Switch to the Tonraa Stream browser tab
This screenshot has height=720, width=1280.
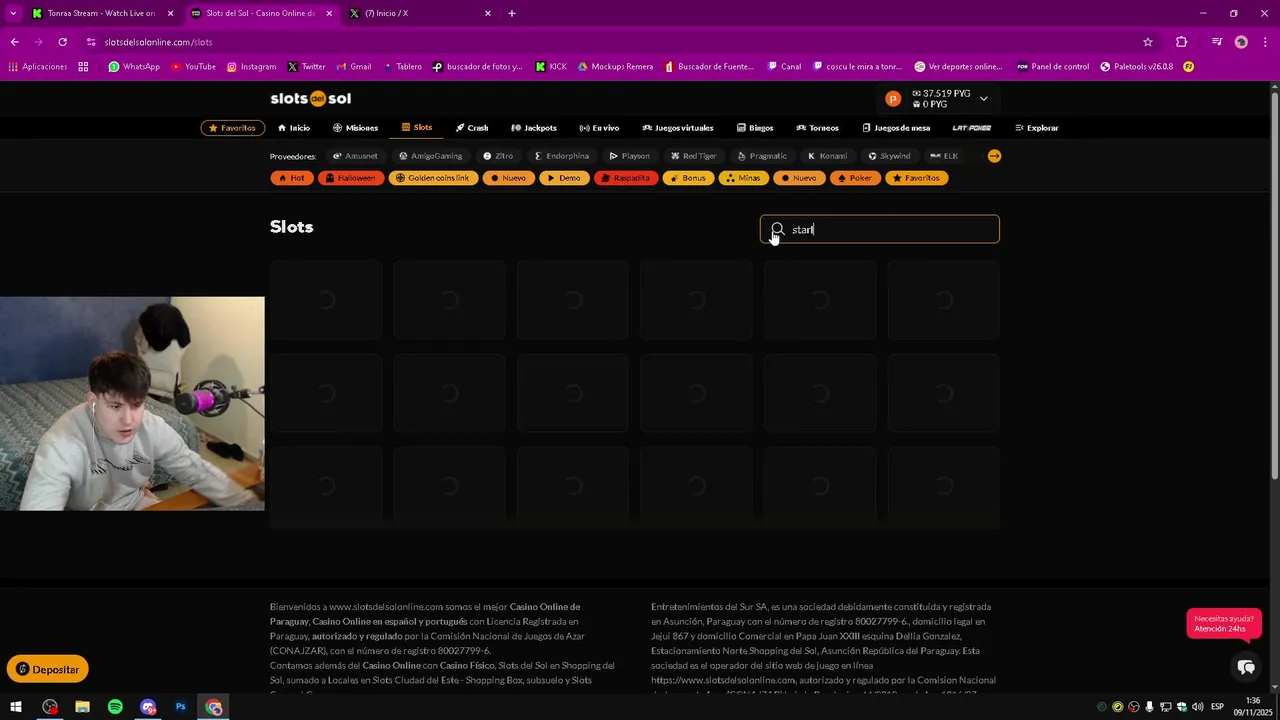(100, 13)
